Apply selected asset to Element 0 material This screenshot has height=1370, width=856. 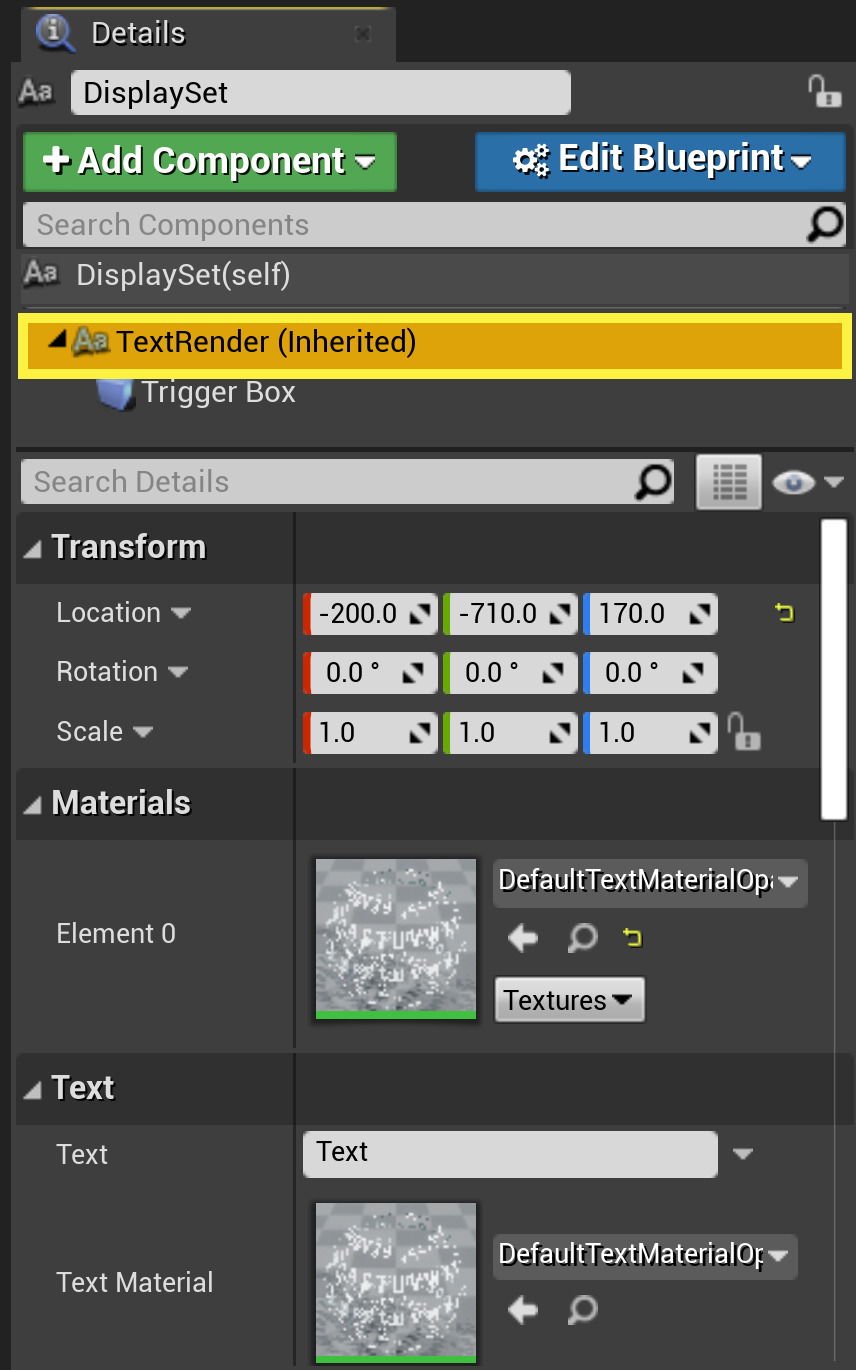click(521, 938)
